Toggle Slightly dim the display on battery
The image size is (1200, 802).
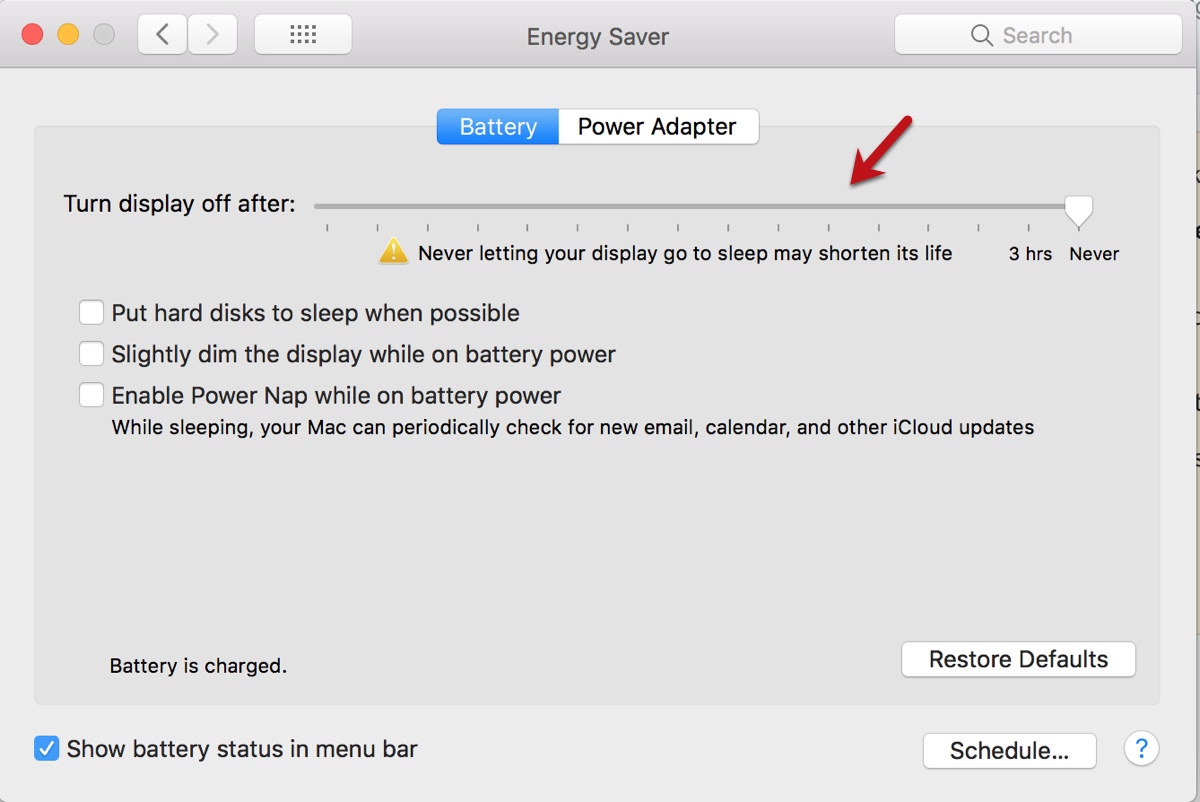point(92,354)
